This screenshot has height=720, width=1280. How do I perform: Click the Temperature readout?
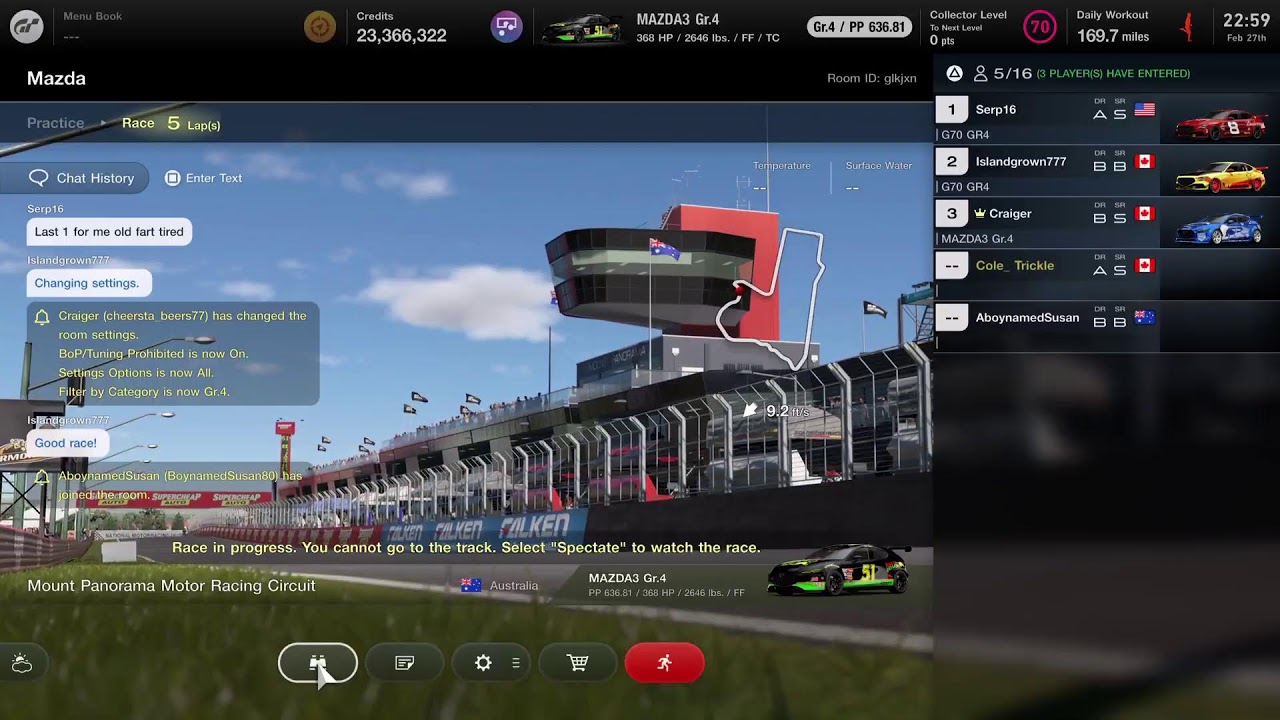782,176
